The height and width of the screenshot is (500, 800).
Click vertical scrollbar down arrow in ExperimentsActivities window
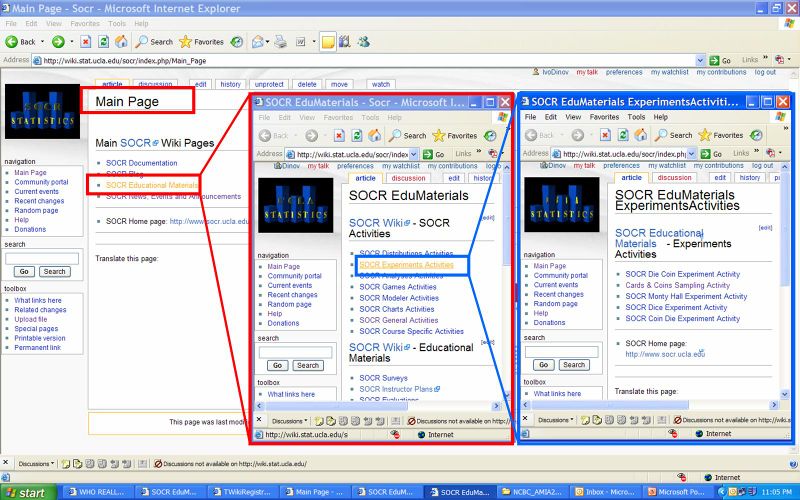click(x=785, y=394)
